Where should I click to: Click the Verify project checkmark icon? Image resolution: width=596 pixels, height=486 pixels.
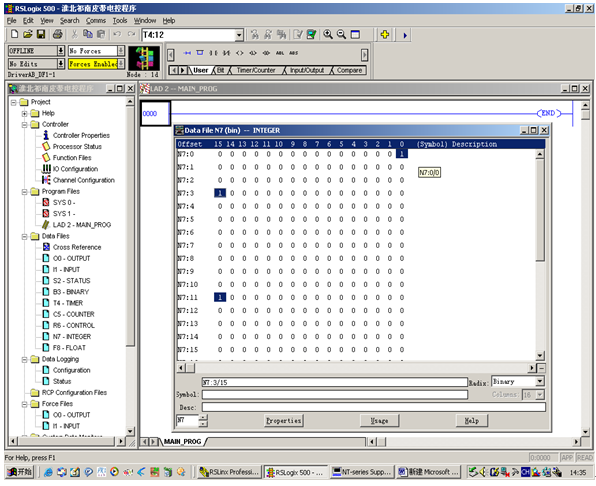311,35
